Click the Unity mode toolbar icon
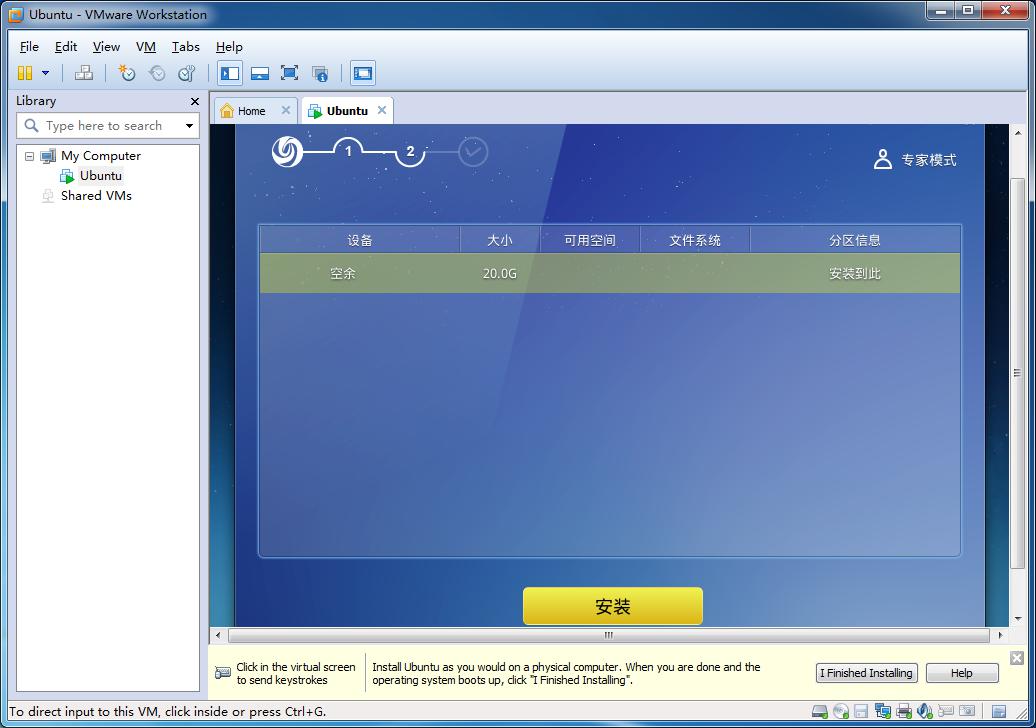The height and width of the screenshot is (728, 1036). tap(320, 73)
